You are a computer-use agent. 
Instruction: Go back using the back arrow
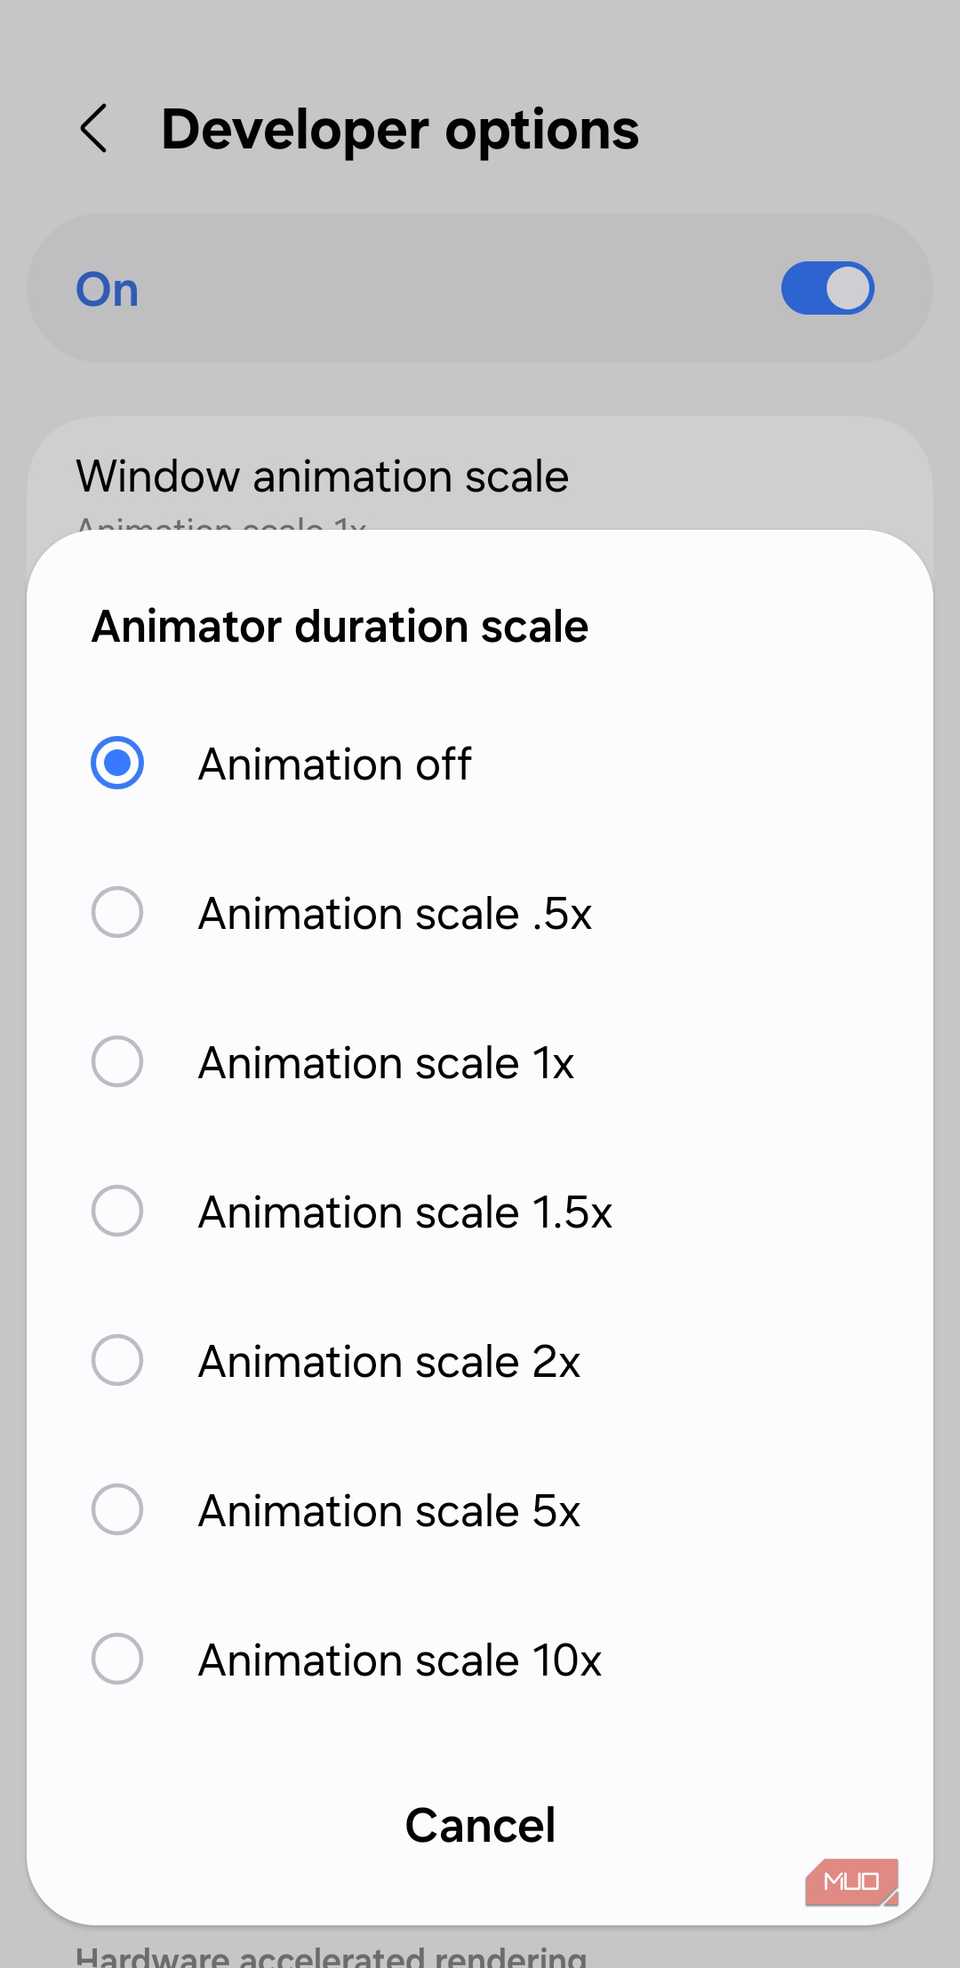pos(94,129)
